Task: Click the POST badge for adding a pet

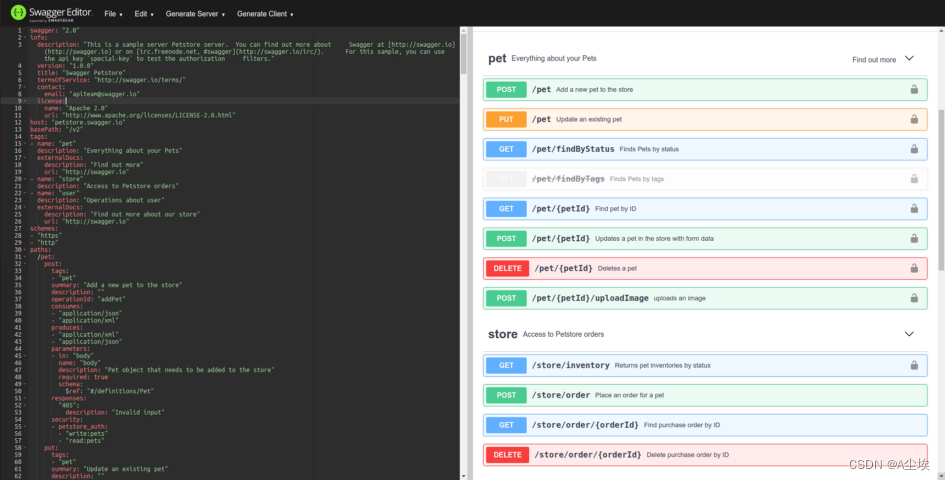Action: 506,89
